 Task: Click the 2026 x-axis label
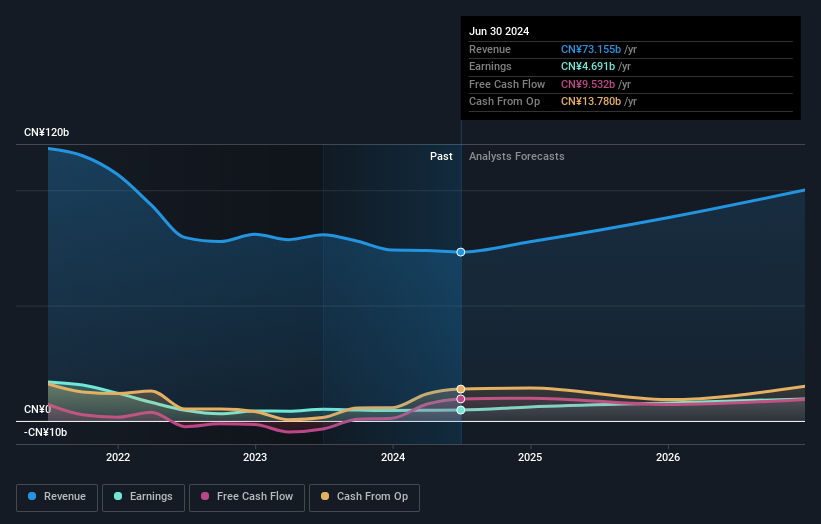pyautogui.click(x=668, y=457)
